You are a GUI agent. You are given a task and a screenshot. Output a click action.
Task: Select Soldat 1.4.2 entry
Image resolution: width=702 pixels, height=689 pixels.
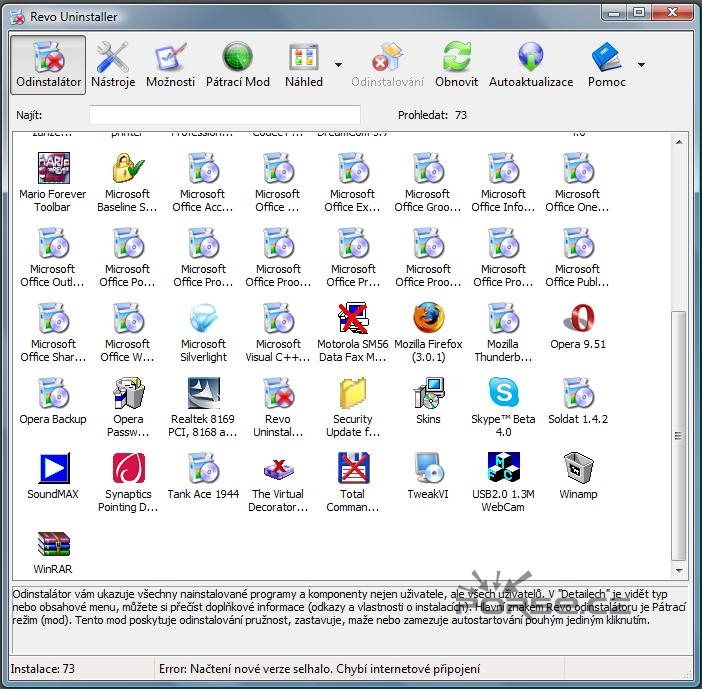click(578, 402)
